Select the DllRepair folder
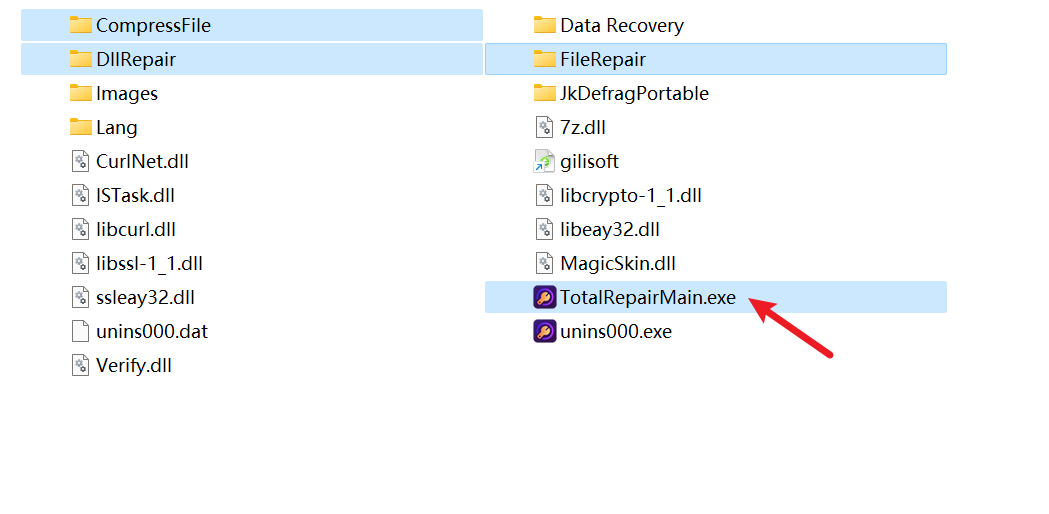The image size is (1049, 514). coord(252,59)
